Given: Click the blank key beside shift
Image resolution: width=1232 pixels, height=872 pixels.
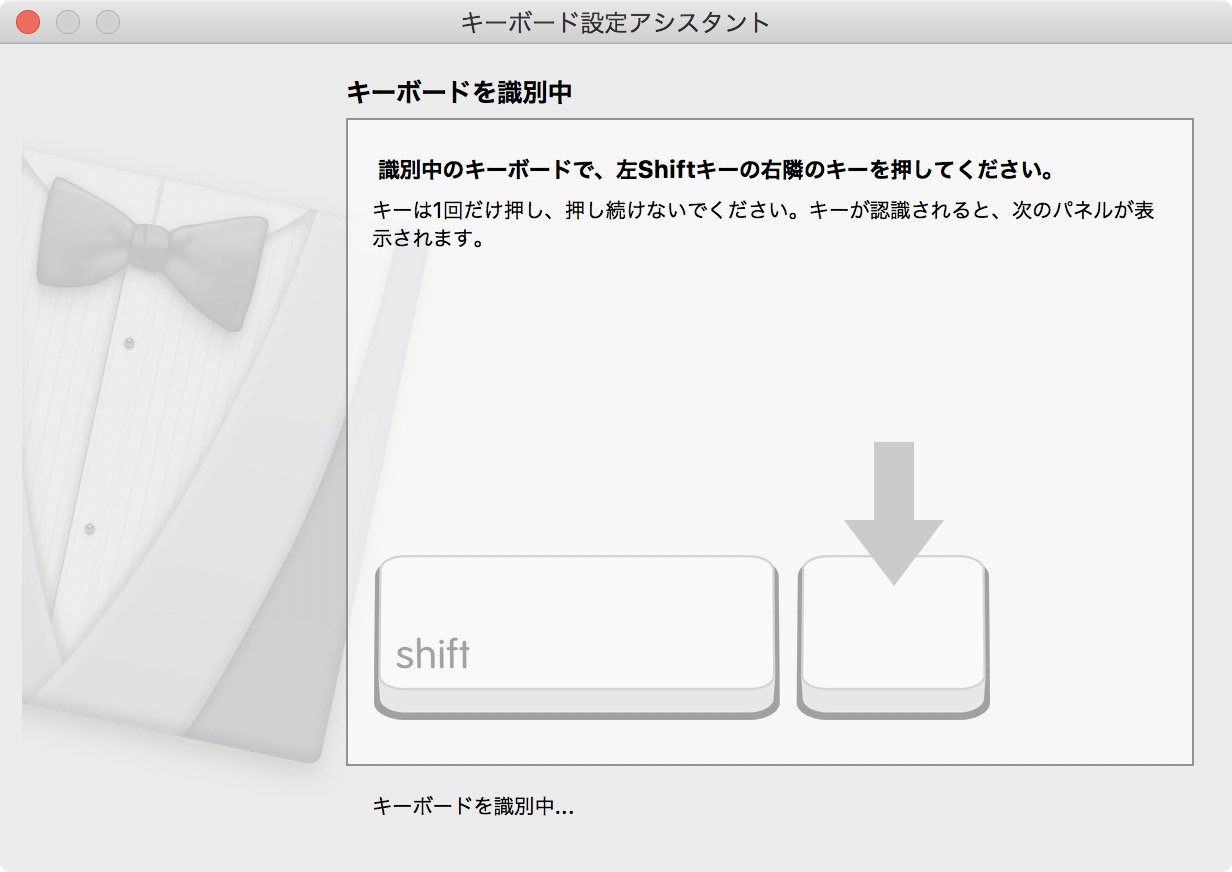Looking at the screenshot, I should point(893,636).
